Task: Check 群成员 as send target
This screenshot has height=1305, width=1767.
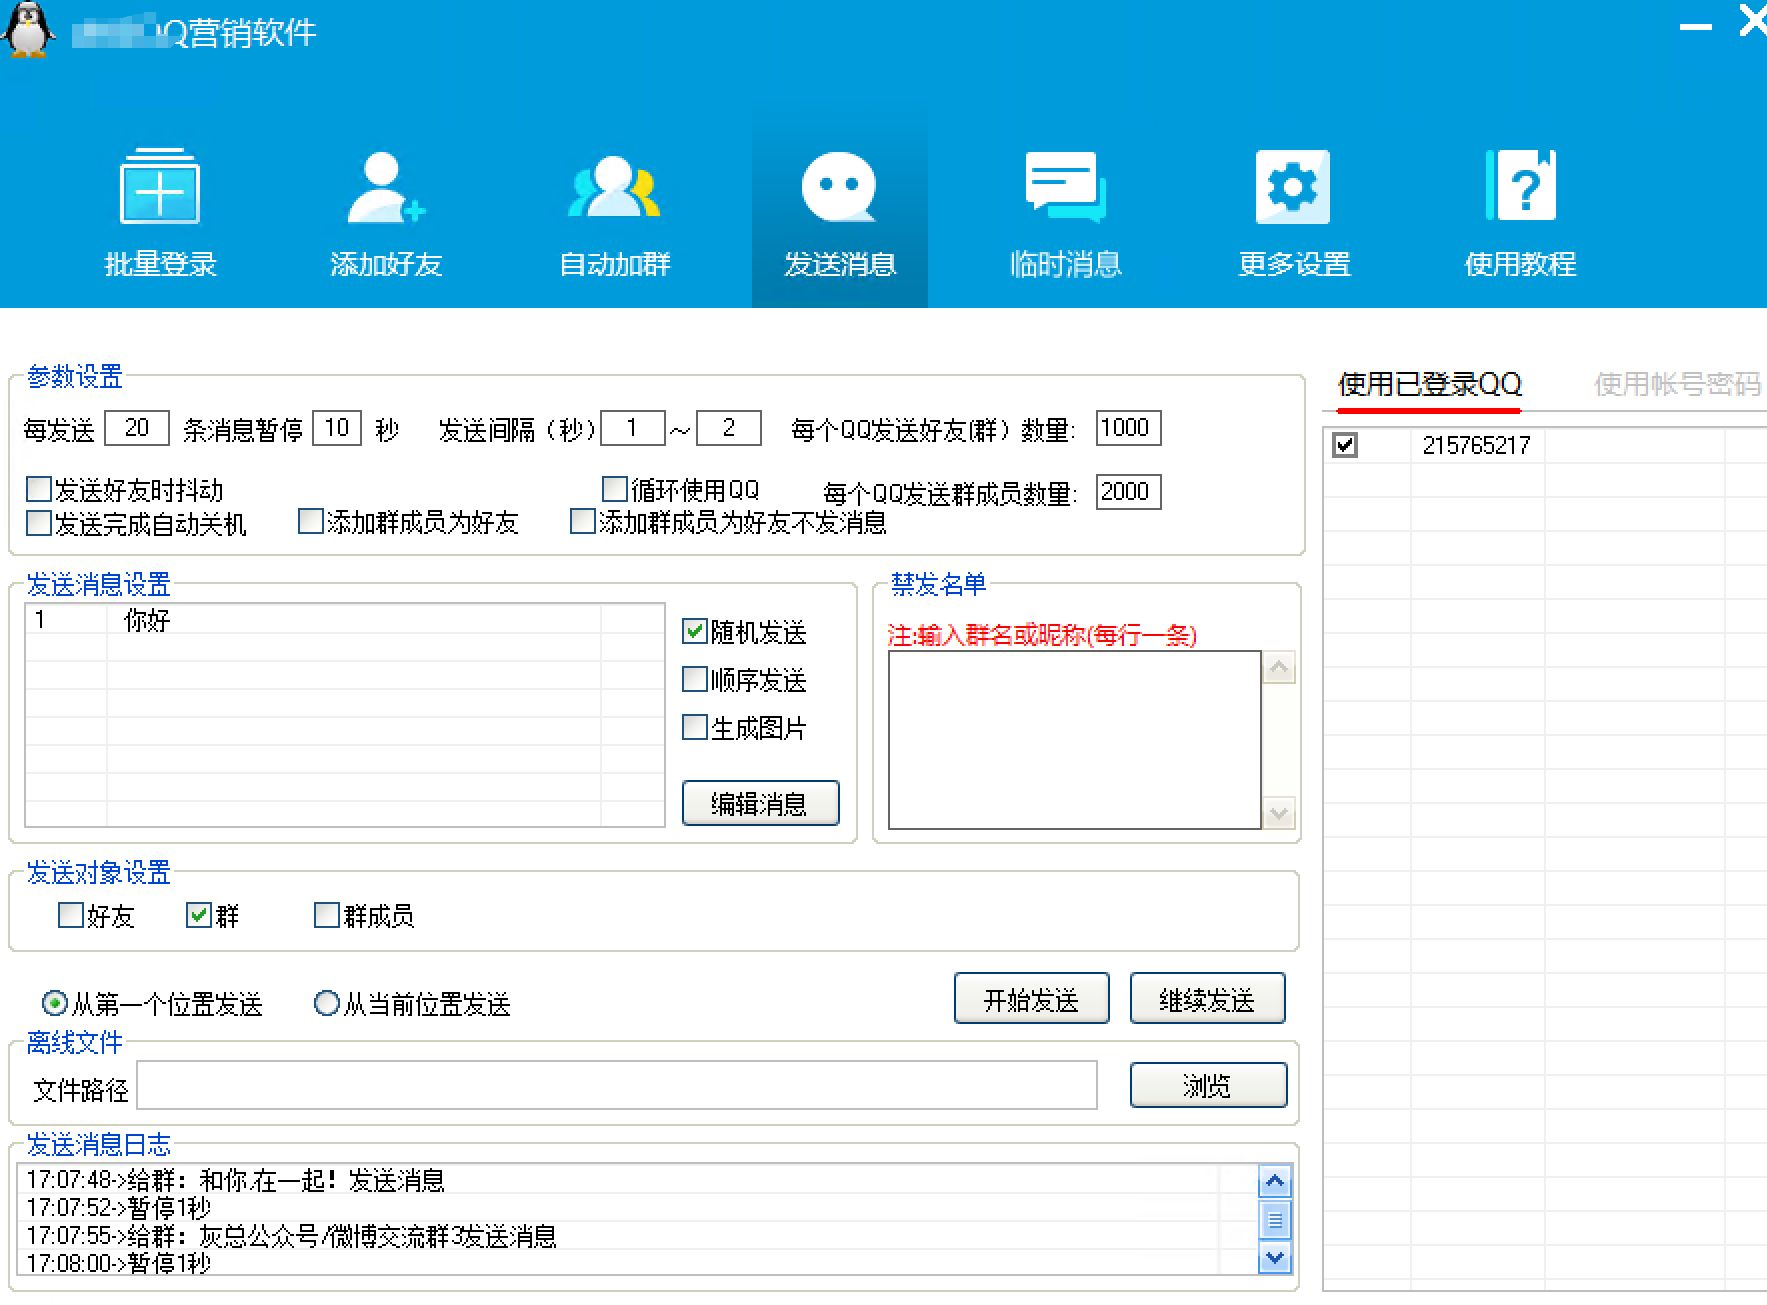Action: pyautogui.click(x=326, y=915)
